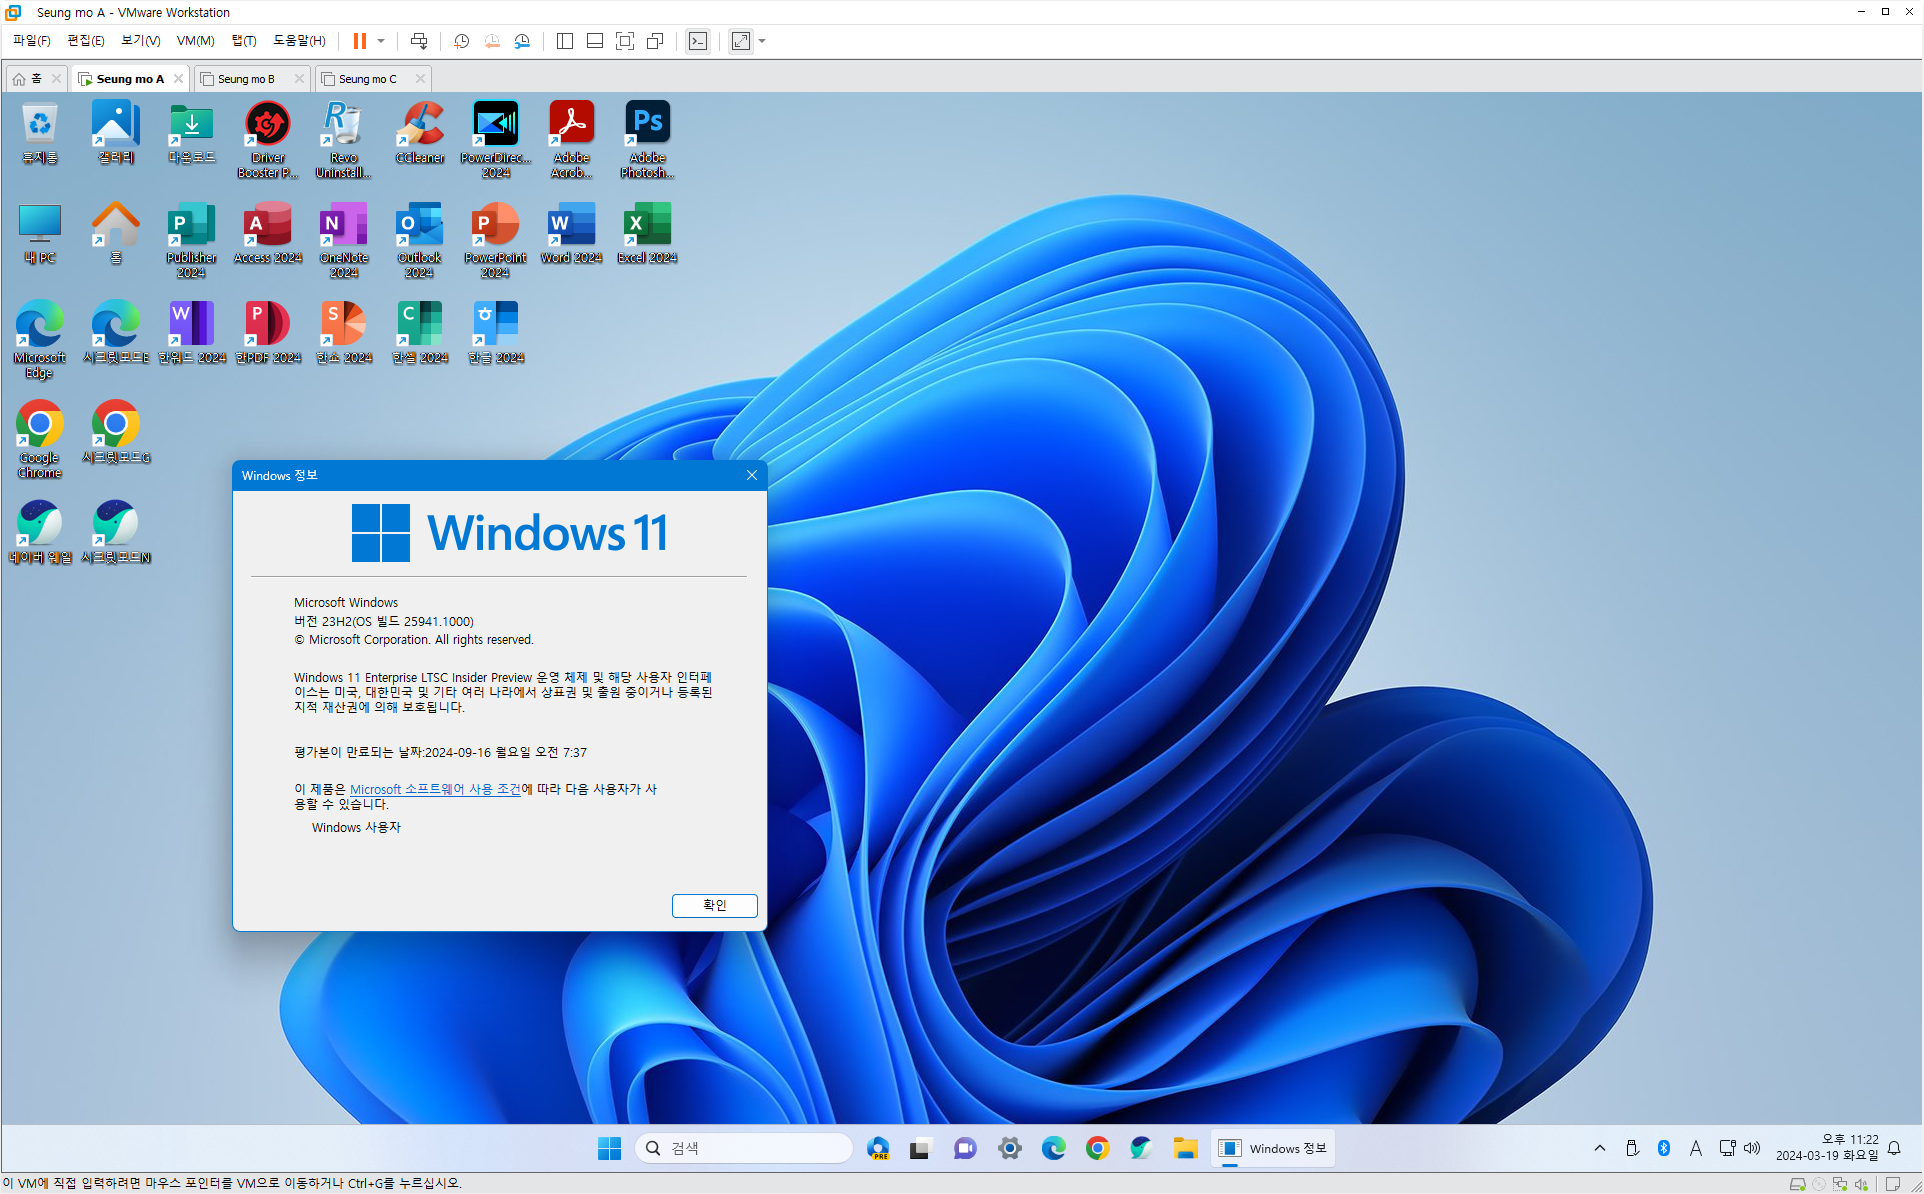Image resolution: width=1924 pixels, height=1194 pixels.
Task: Open the snapshot manager wrench icon
Action: [522, 41]
